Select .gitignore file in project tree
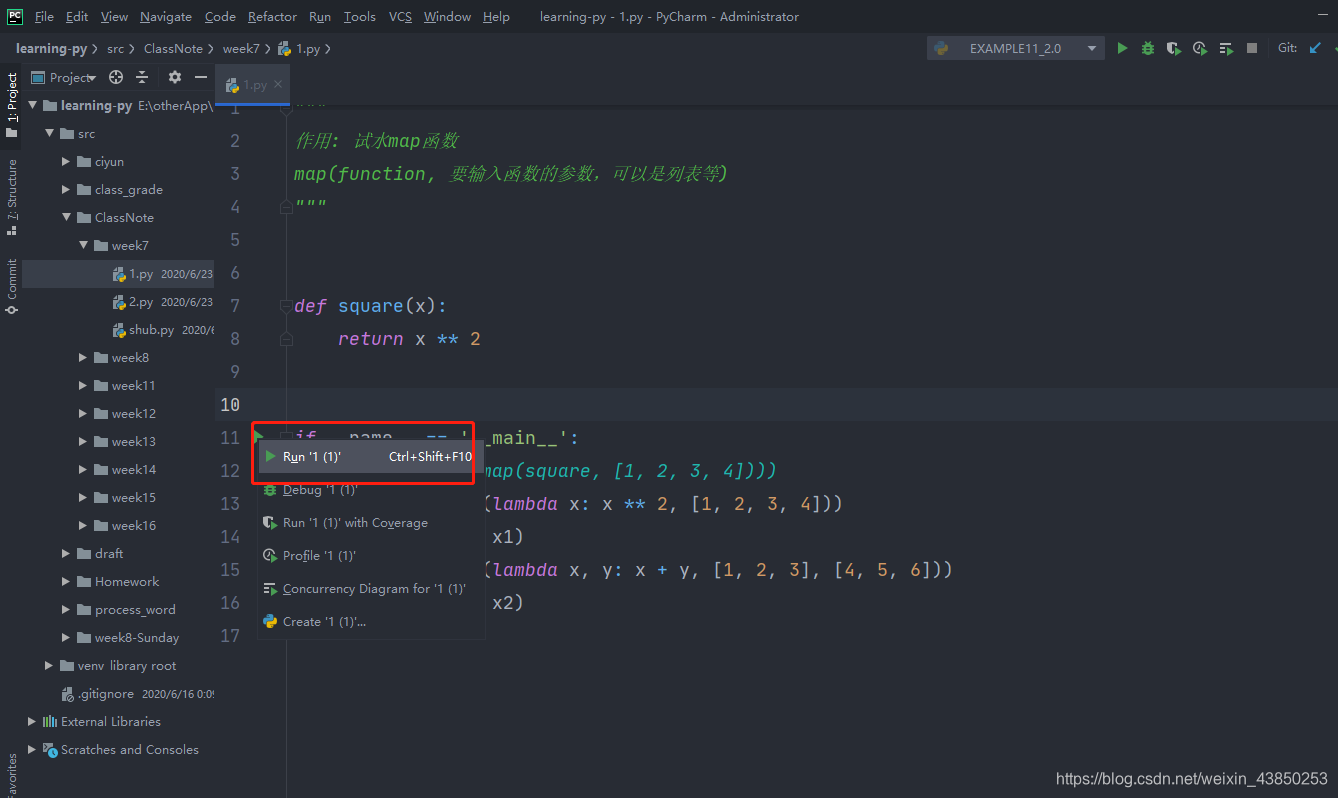The image size is (1338, 798). (118, 693)
